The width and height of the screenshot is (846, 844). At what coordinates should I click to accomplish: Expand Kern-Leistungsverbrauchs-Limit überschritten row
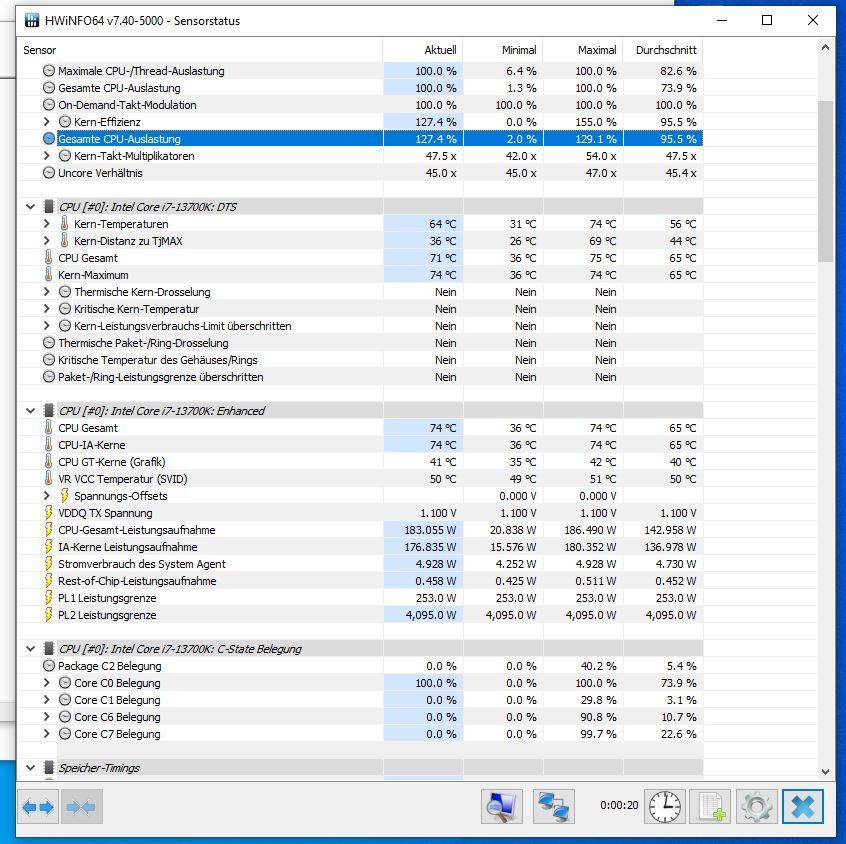point(47,326)
